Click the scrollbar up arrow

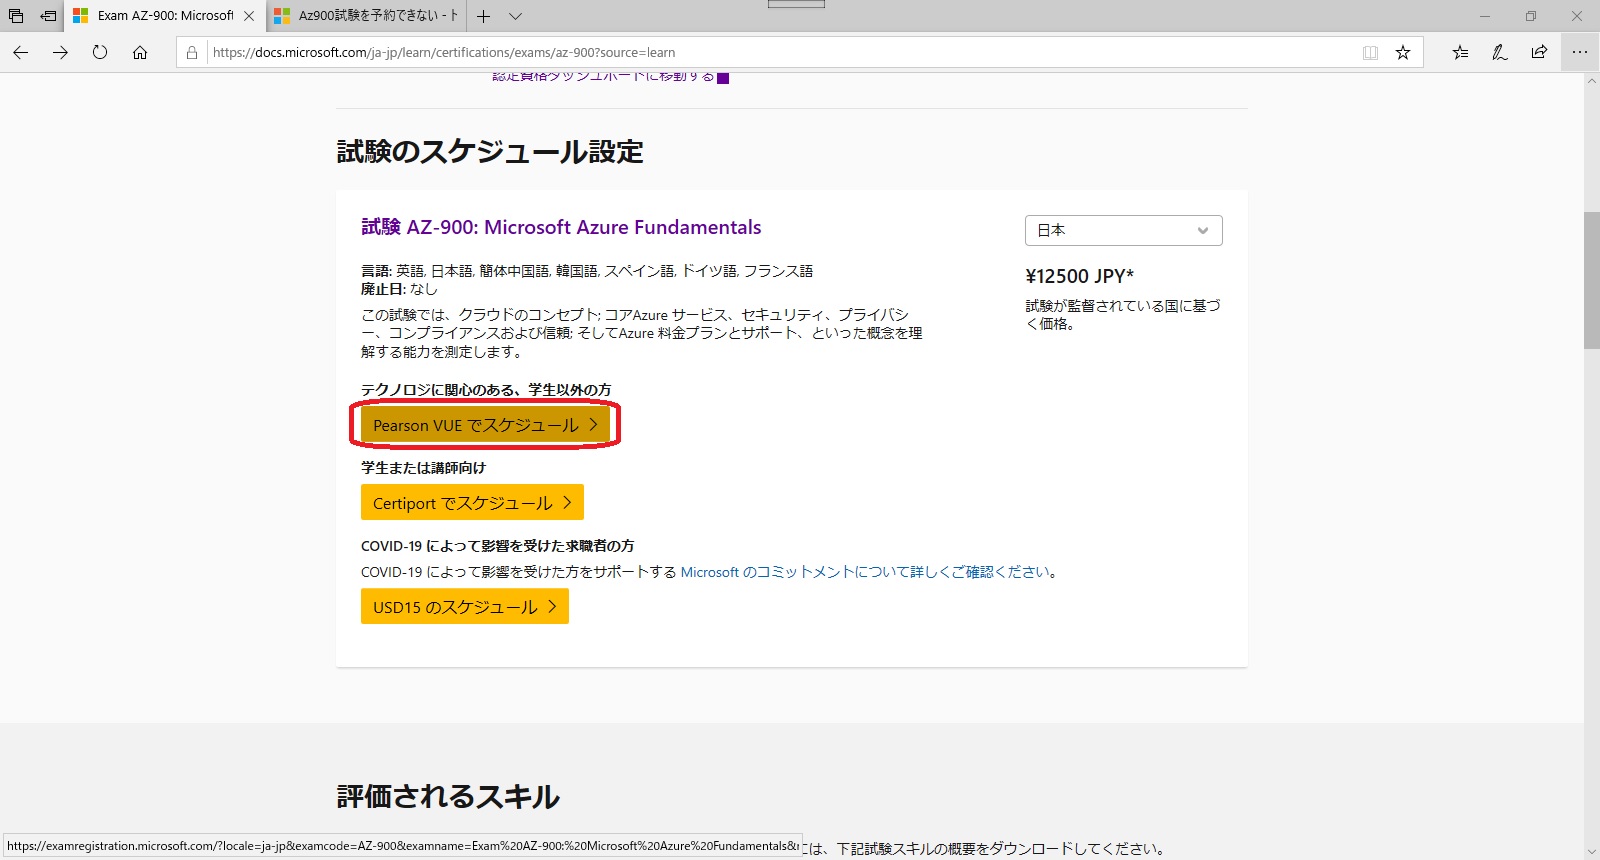click(x=1592, y=80)
